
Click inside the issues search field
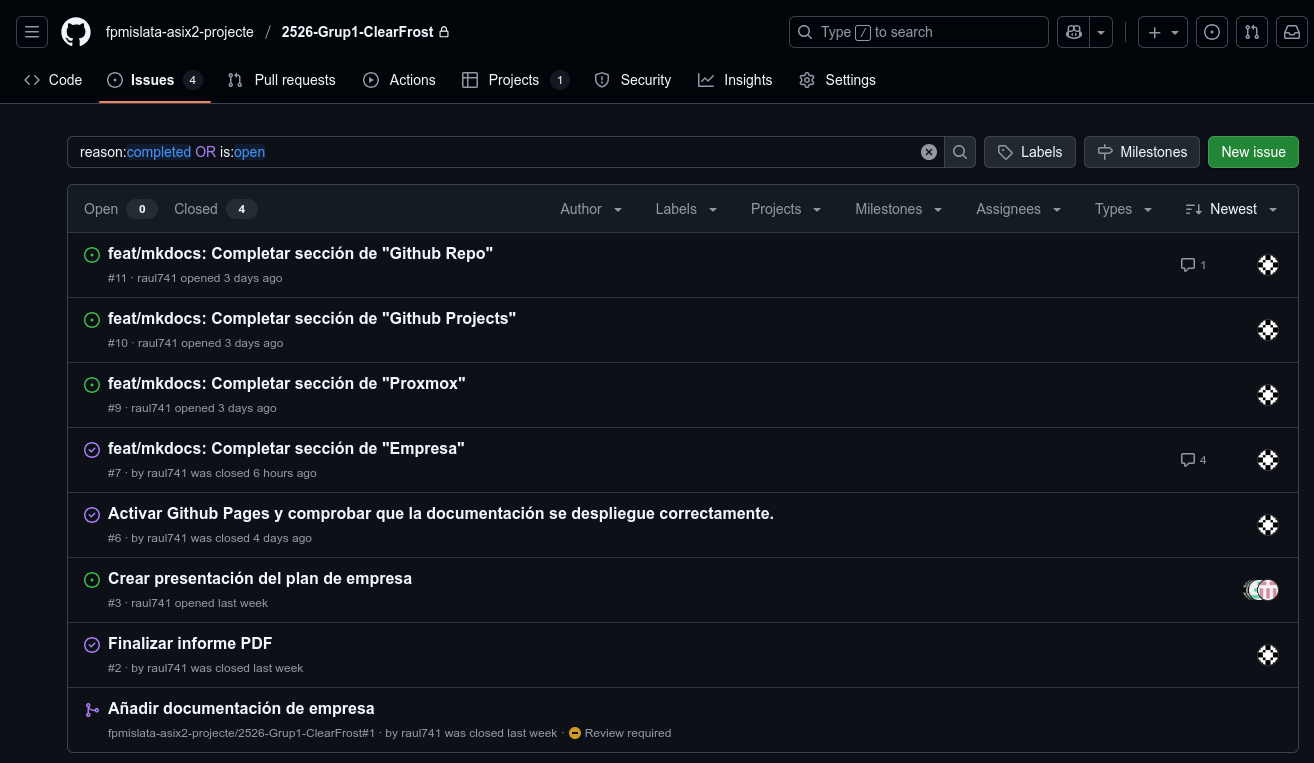(500, 152)
